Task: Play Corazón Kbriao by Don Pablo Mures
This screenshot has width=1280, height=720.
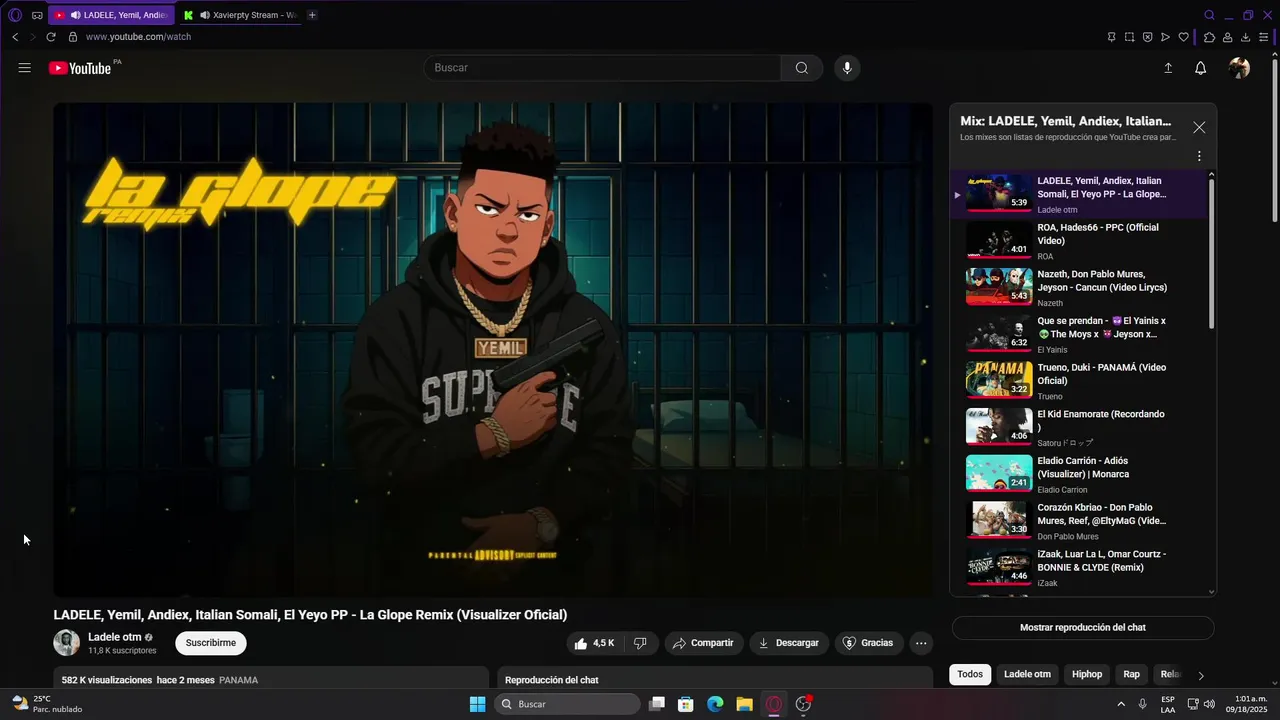Action: [x=1080, y=521]
